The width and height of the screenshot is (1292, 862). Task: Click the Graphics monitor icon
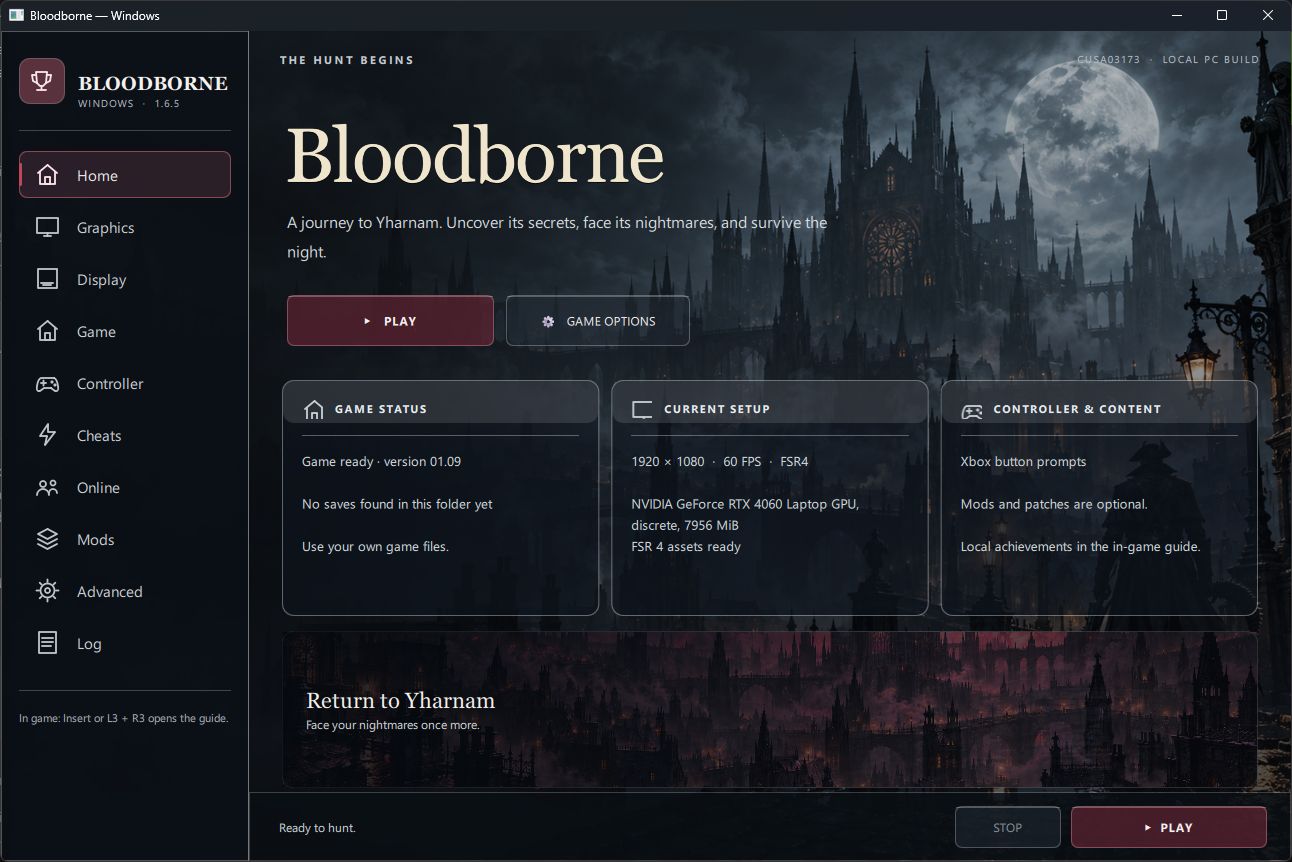point(47,227)
